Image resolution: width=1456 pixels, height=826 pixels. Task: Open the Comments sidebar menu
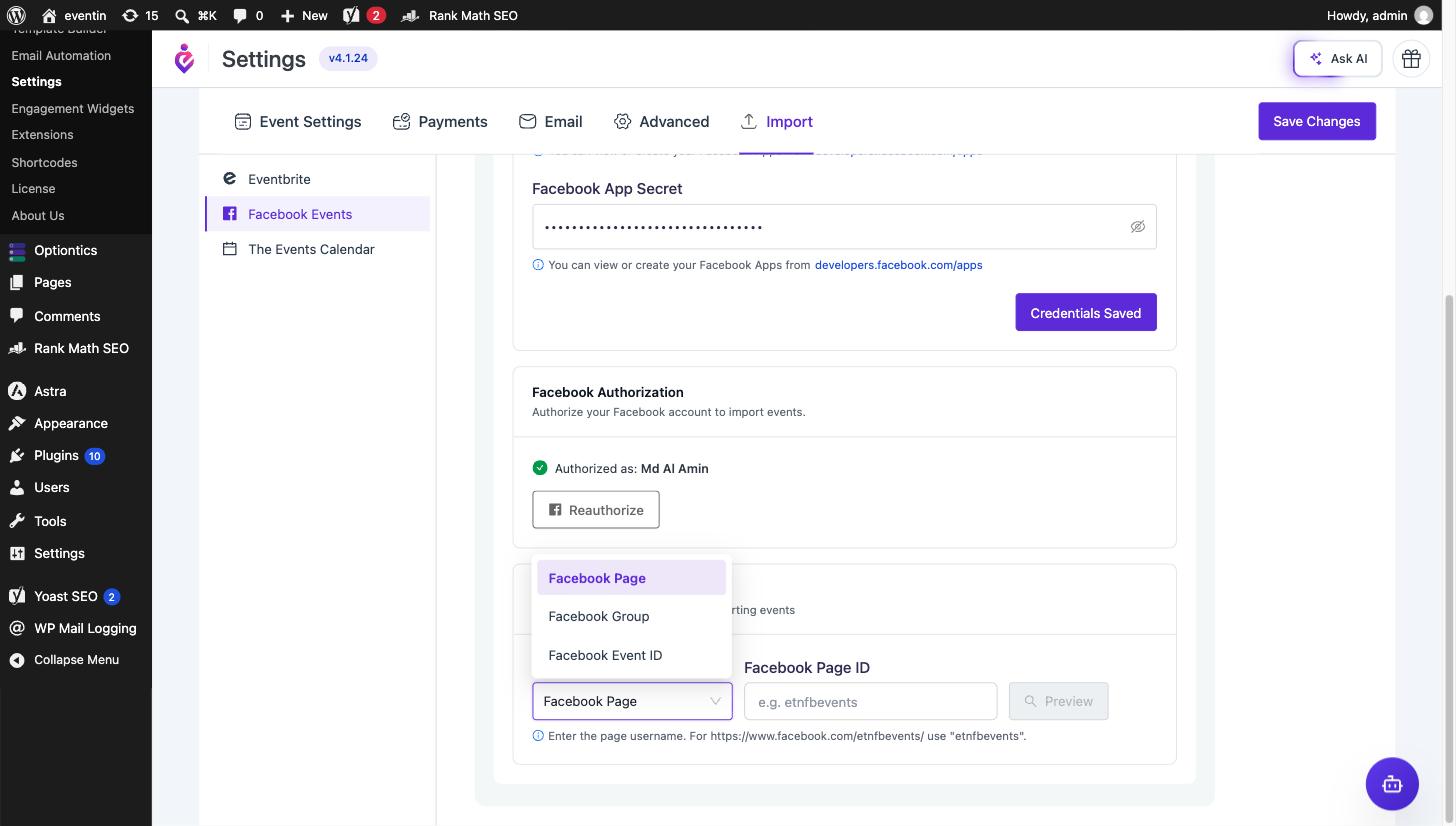76,316
